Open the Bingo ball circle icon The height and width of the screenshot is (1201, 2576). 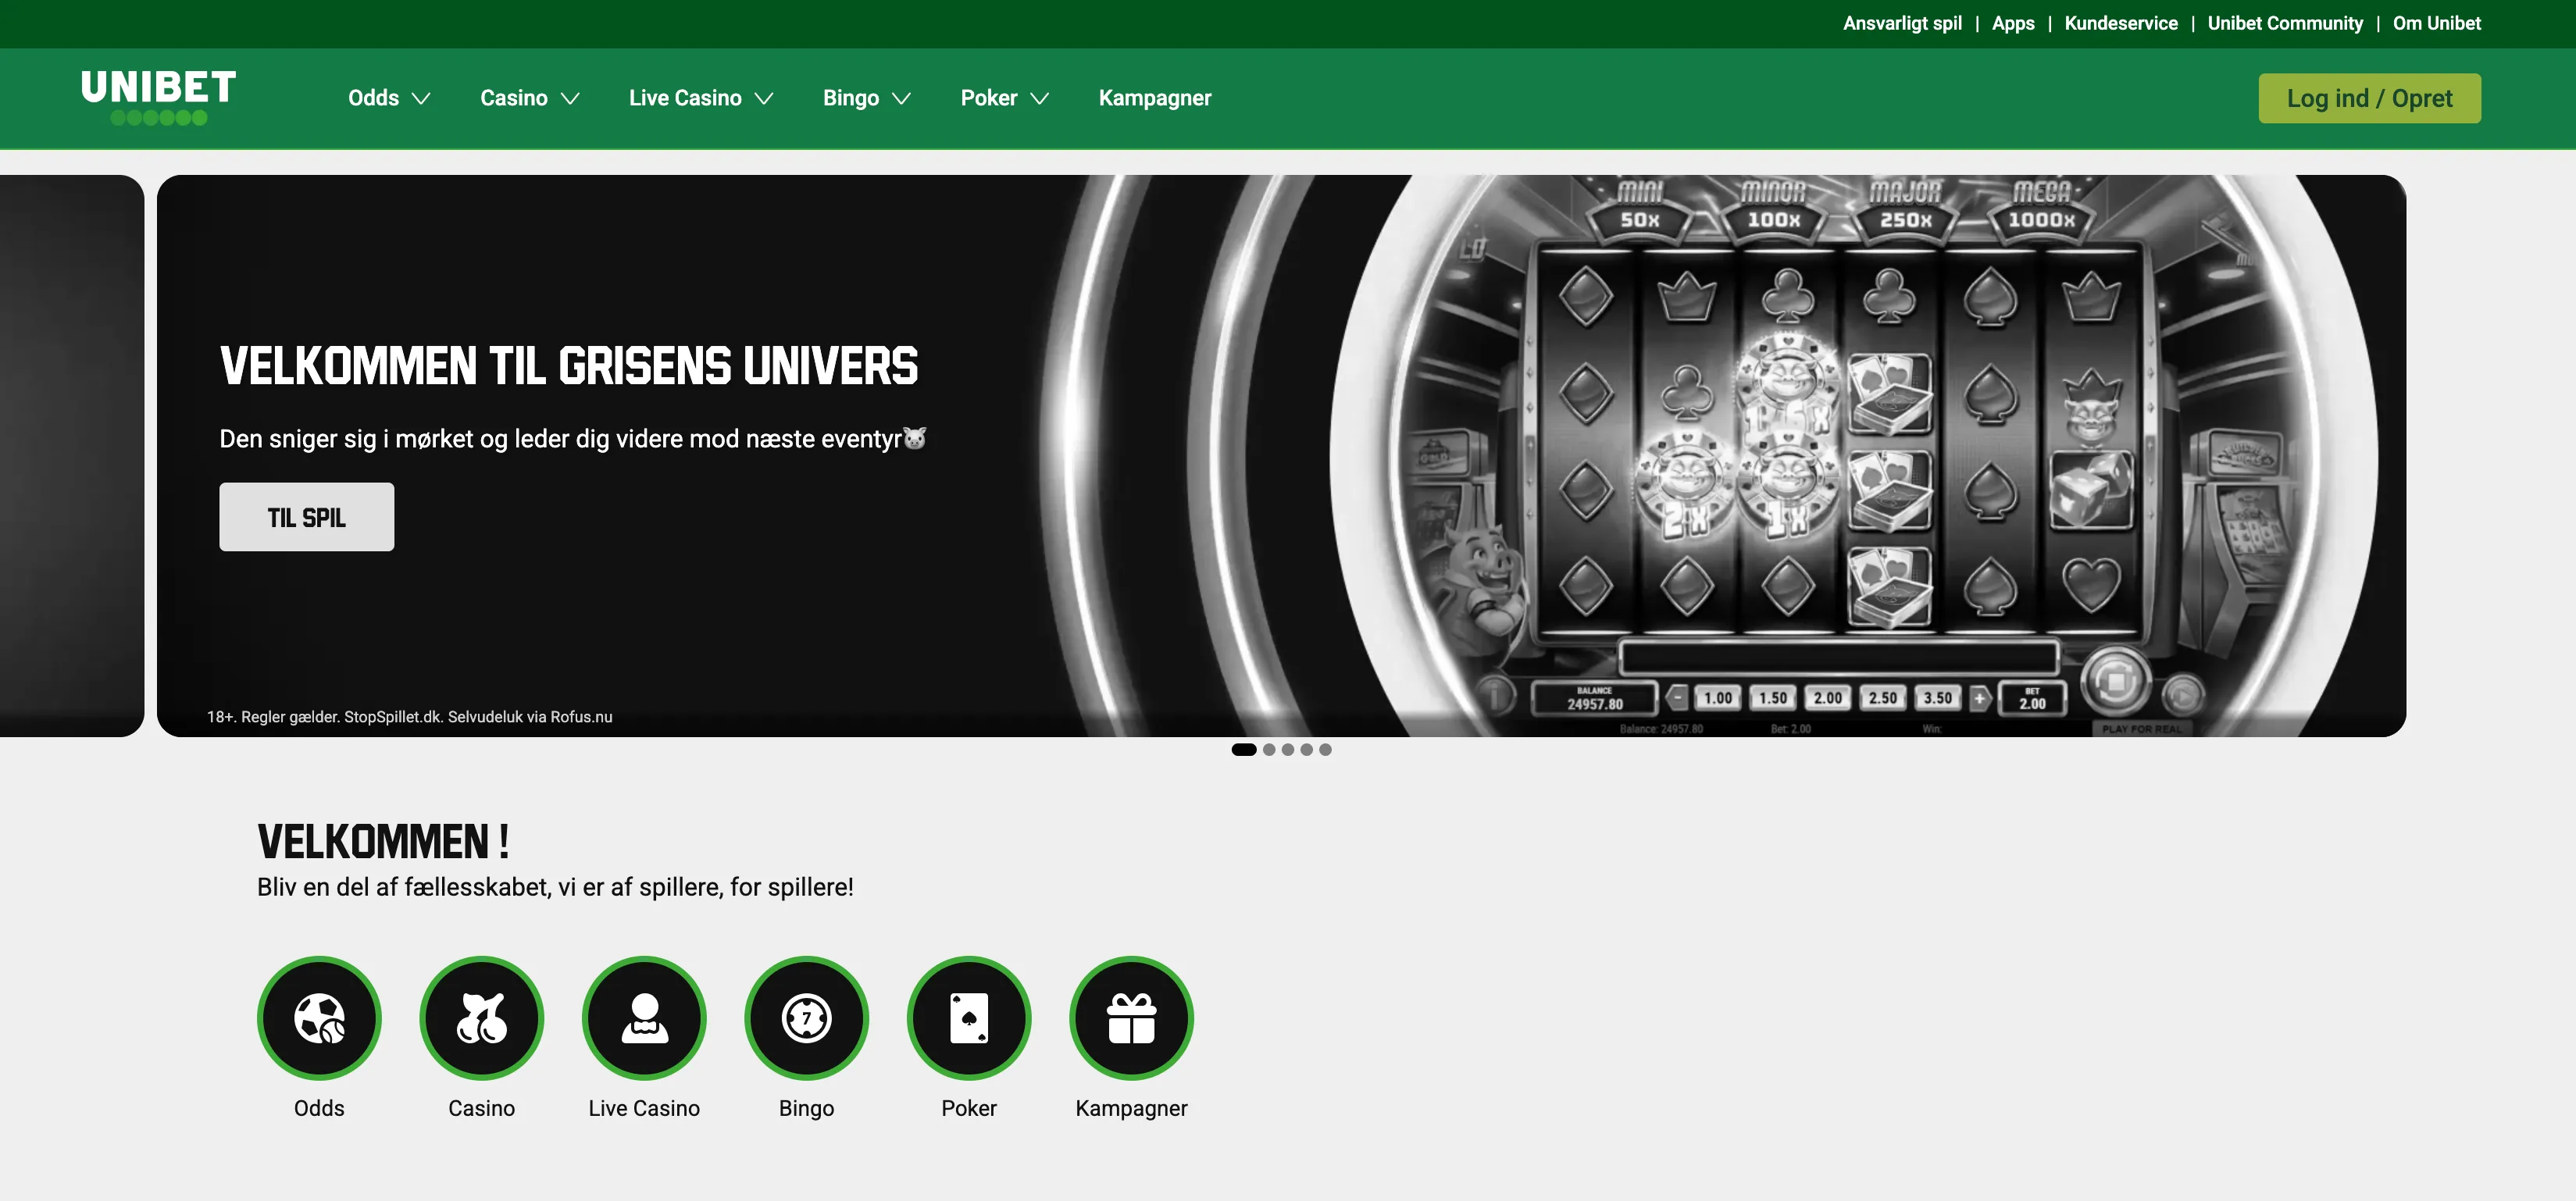click(x=806, y=1018)
